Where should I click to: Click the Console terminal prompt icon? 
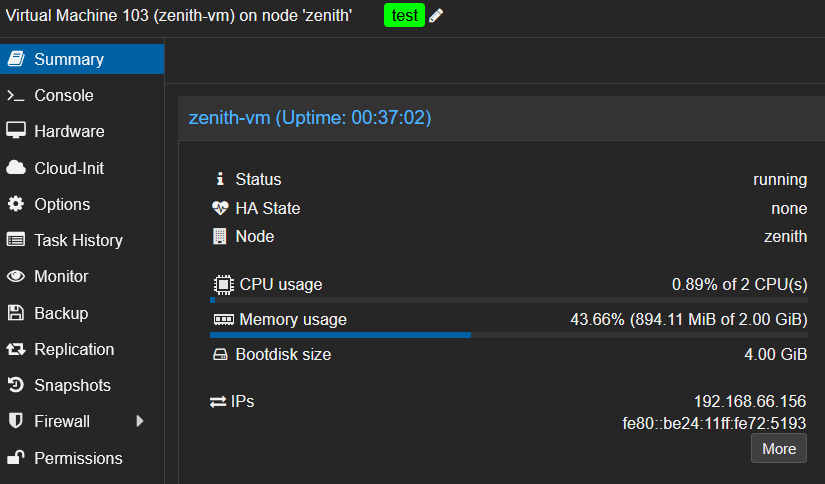pos(15,96)
